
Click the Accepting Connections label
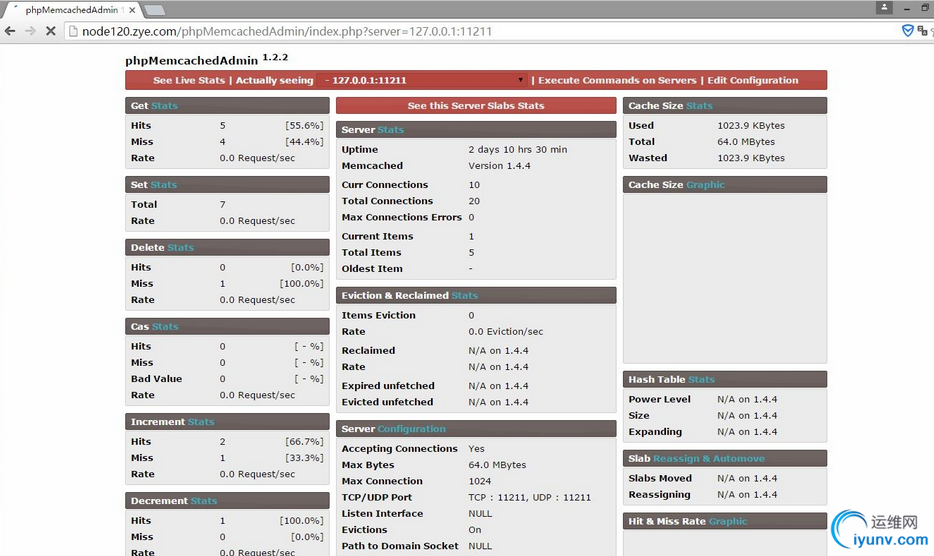coord(400,449)
